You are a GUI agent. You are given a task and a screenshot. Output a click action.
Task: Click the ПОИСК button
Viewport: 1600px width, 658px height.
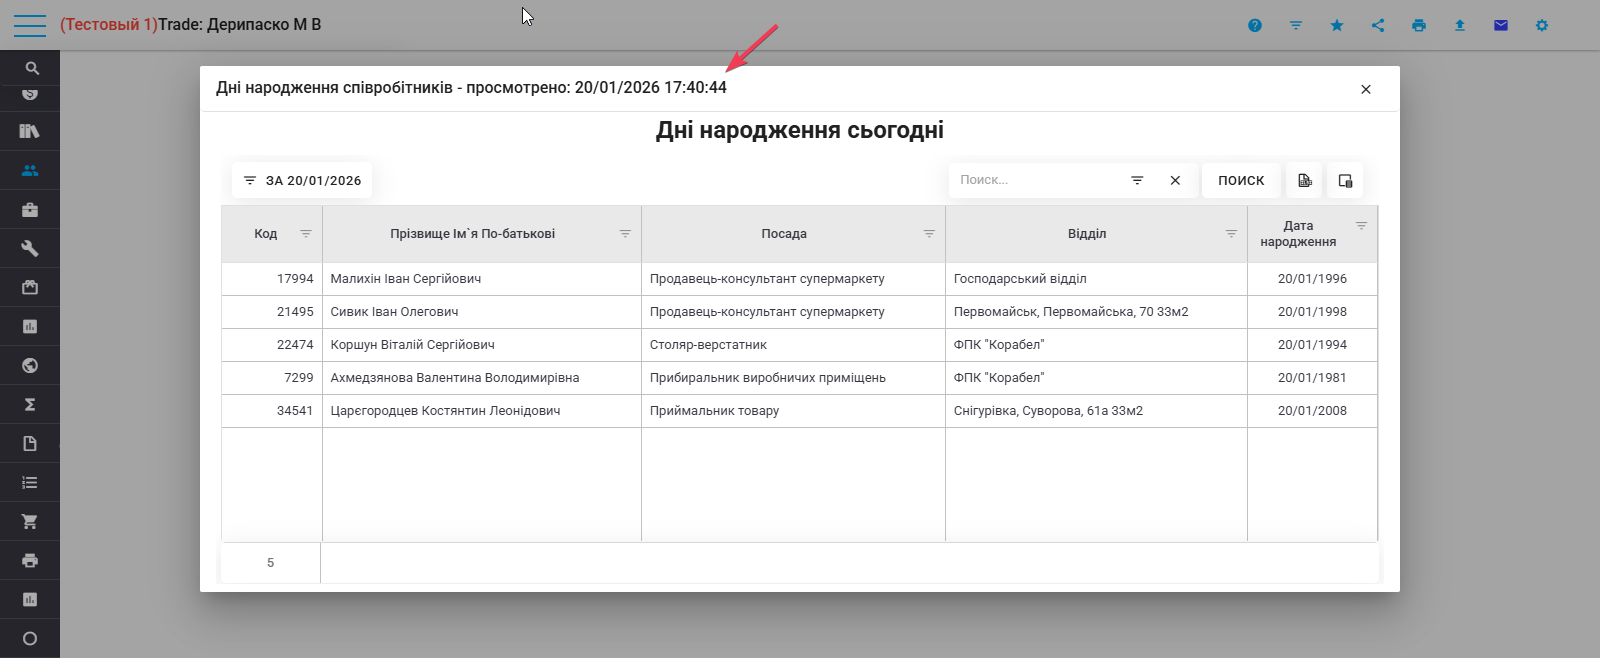pyautogui.click(x=1241, y=180)
